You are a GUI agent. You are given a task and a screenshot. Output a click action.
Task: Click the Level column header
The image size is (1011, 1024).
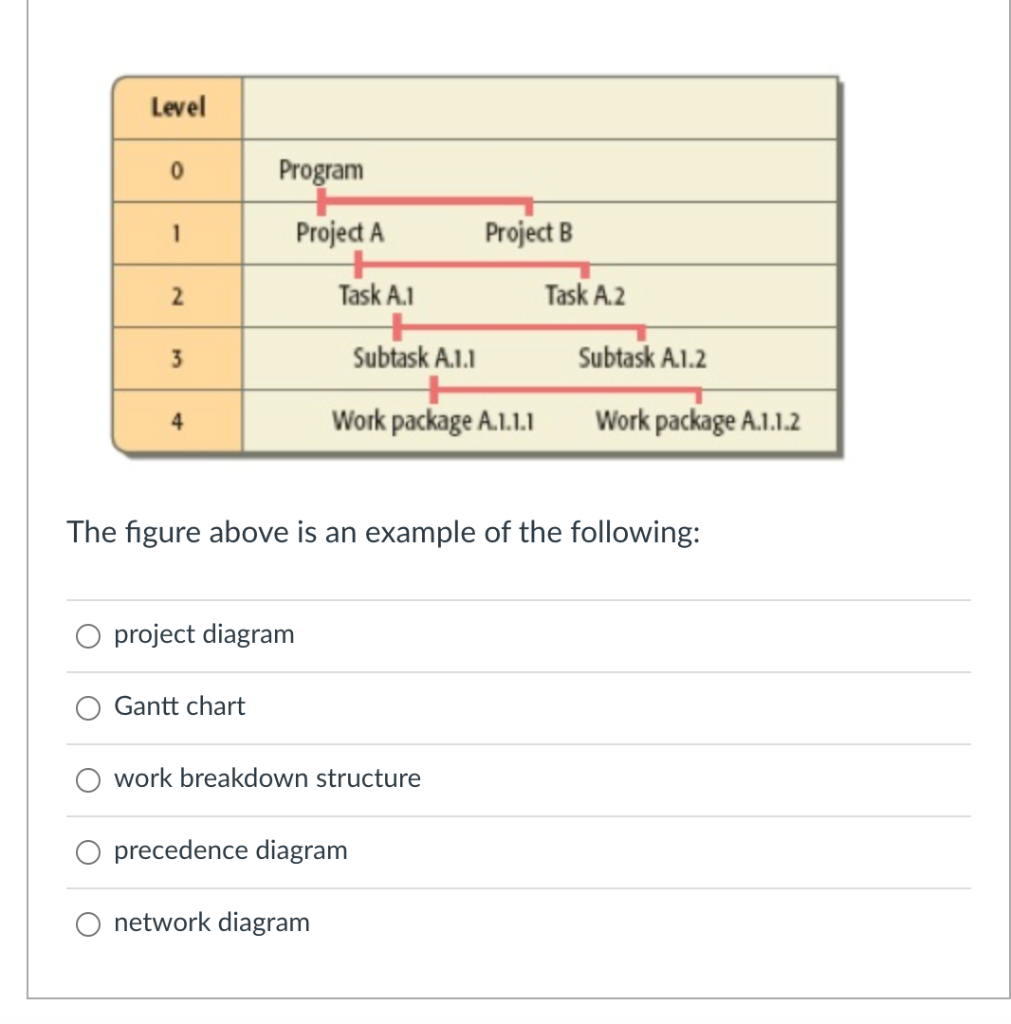coord(177,108)
